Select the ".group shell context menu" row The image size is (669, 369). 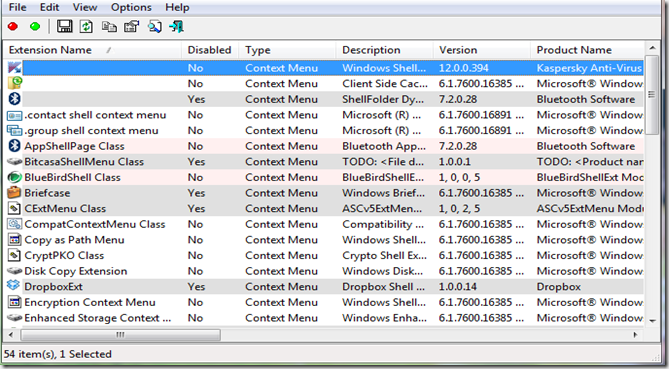point(323,131)
